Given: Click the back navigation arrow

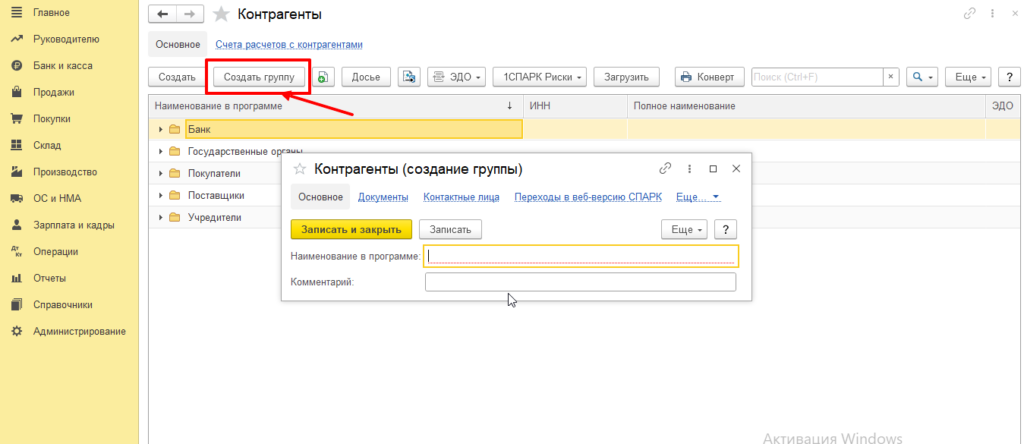Looking at the screenshot, I should click(x=163, y=14).
